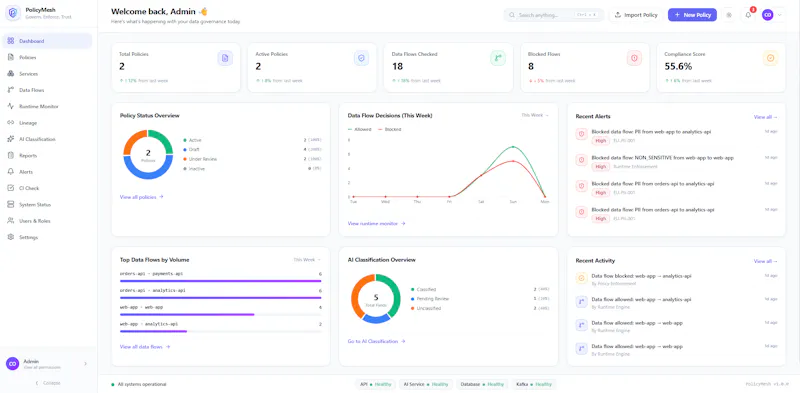Click the Database Healthy status badge
The width and height of the screenshot is (800, 393).
(x=482, y=384)
